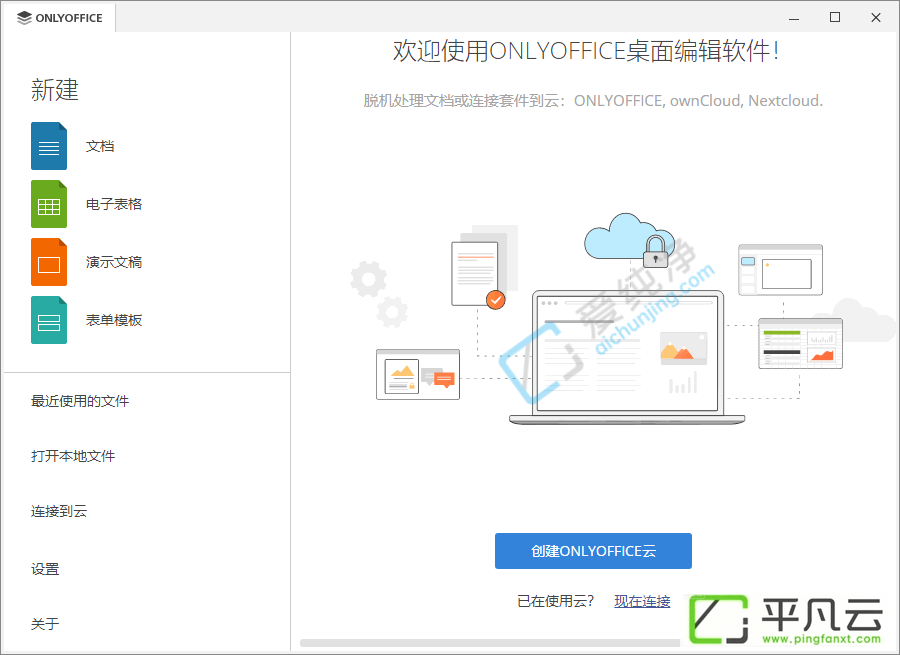Create a new 演示文稿

pyautogui.click(x=114, y=262)
